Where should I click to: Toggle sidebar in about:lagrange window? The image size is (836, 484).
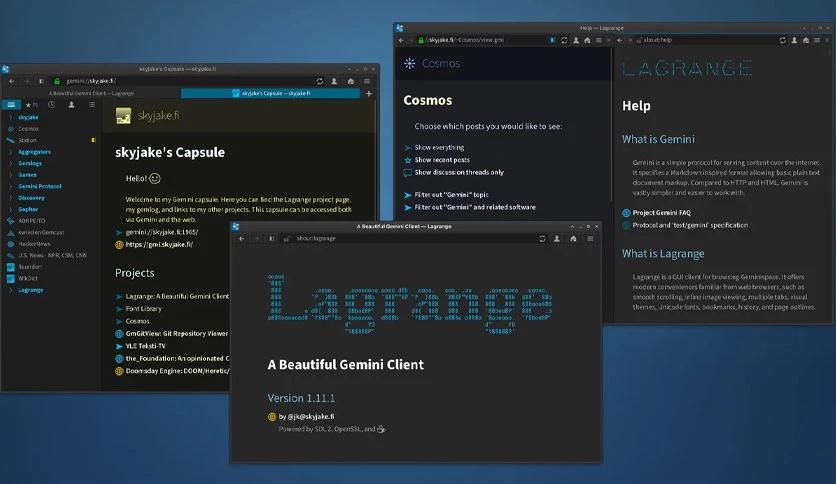[x=271, y=239]
